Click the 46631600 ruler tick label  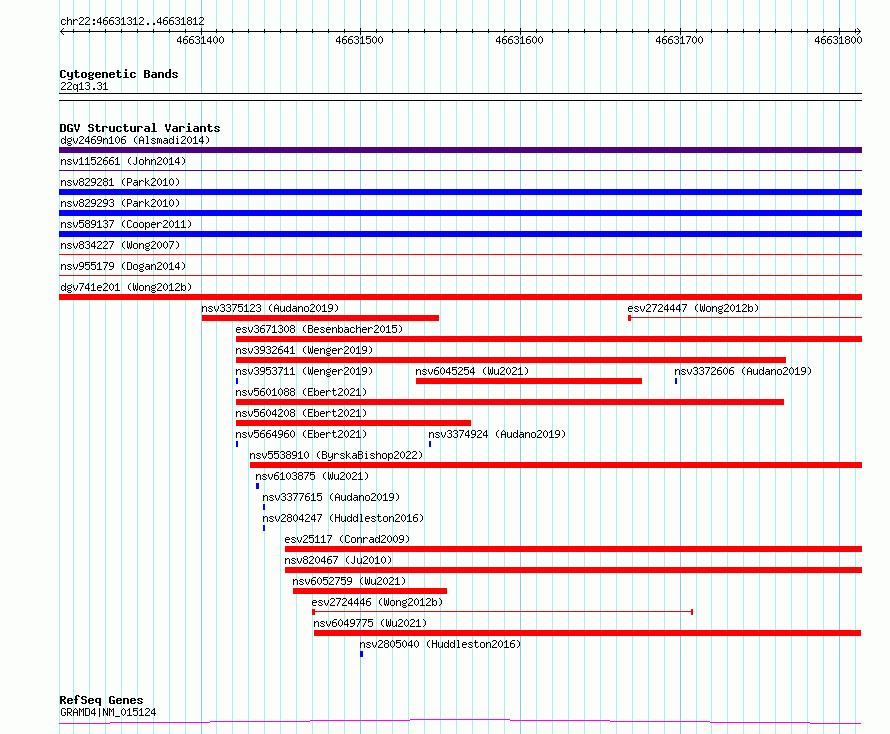point(519,40)
